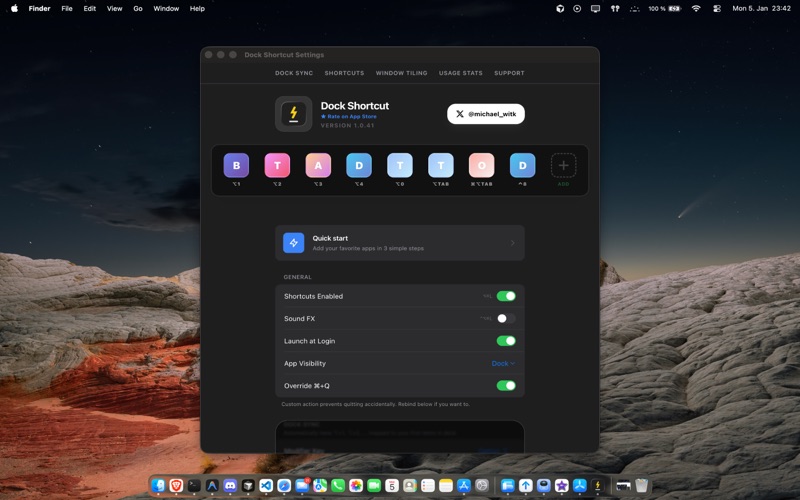
Task: Click the battery status in menu bar
Action: click(x=664, y=8)
